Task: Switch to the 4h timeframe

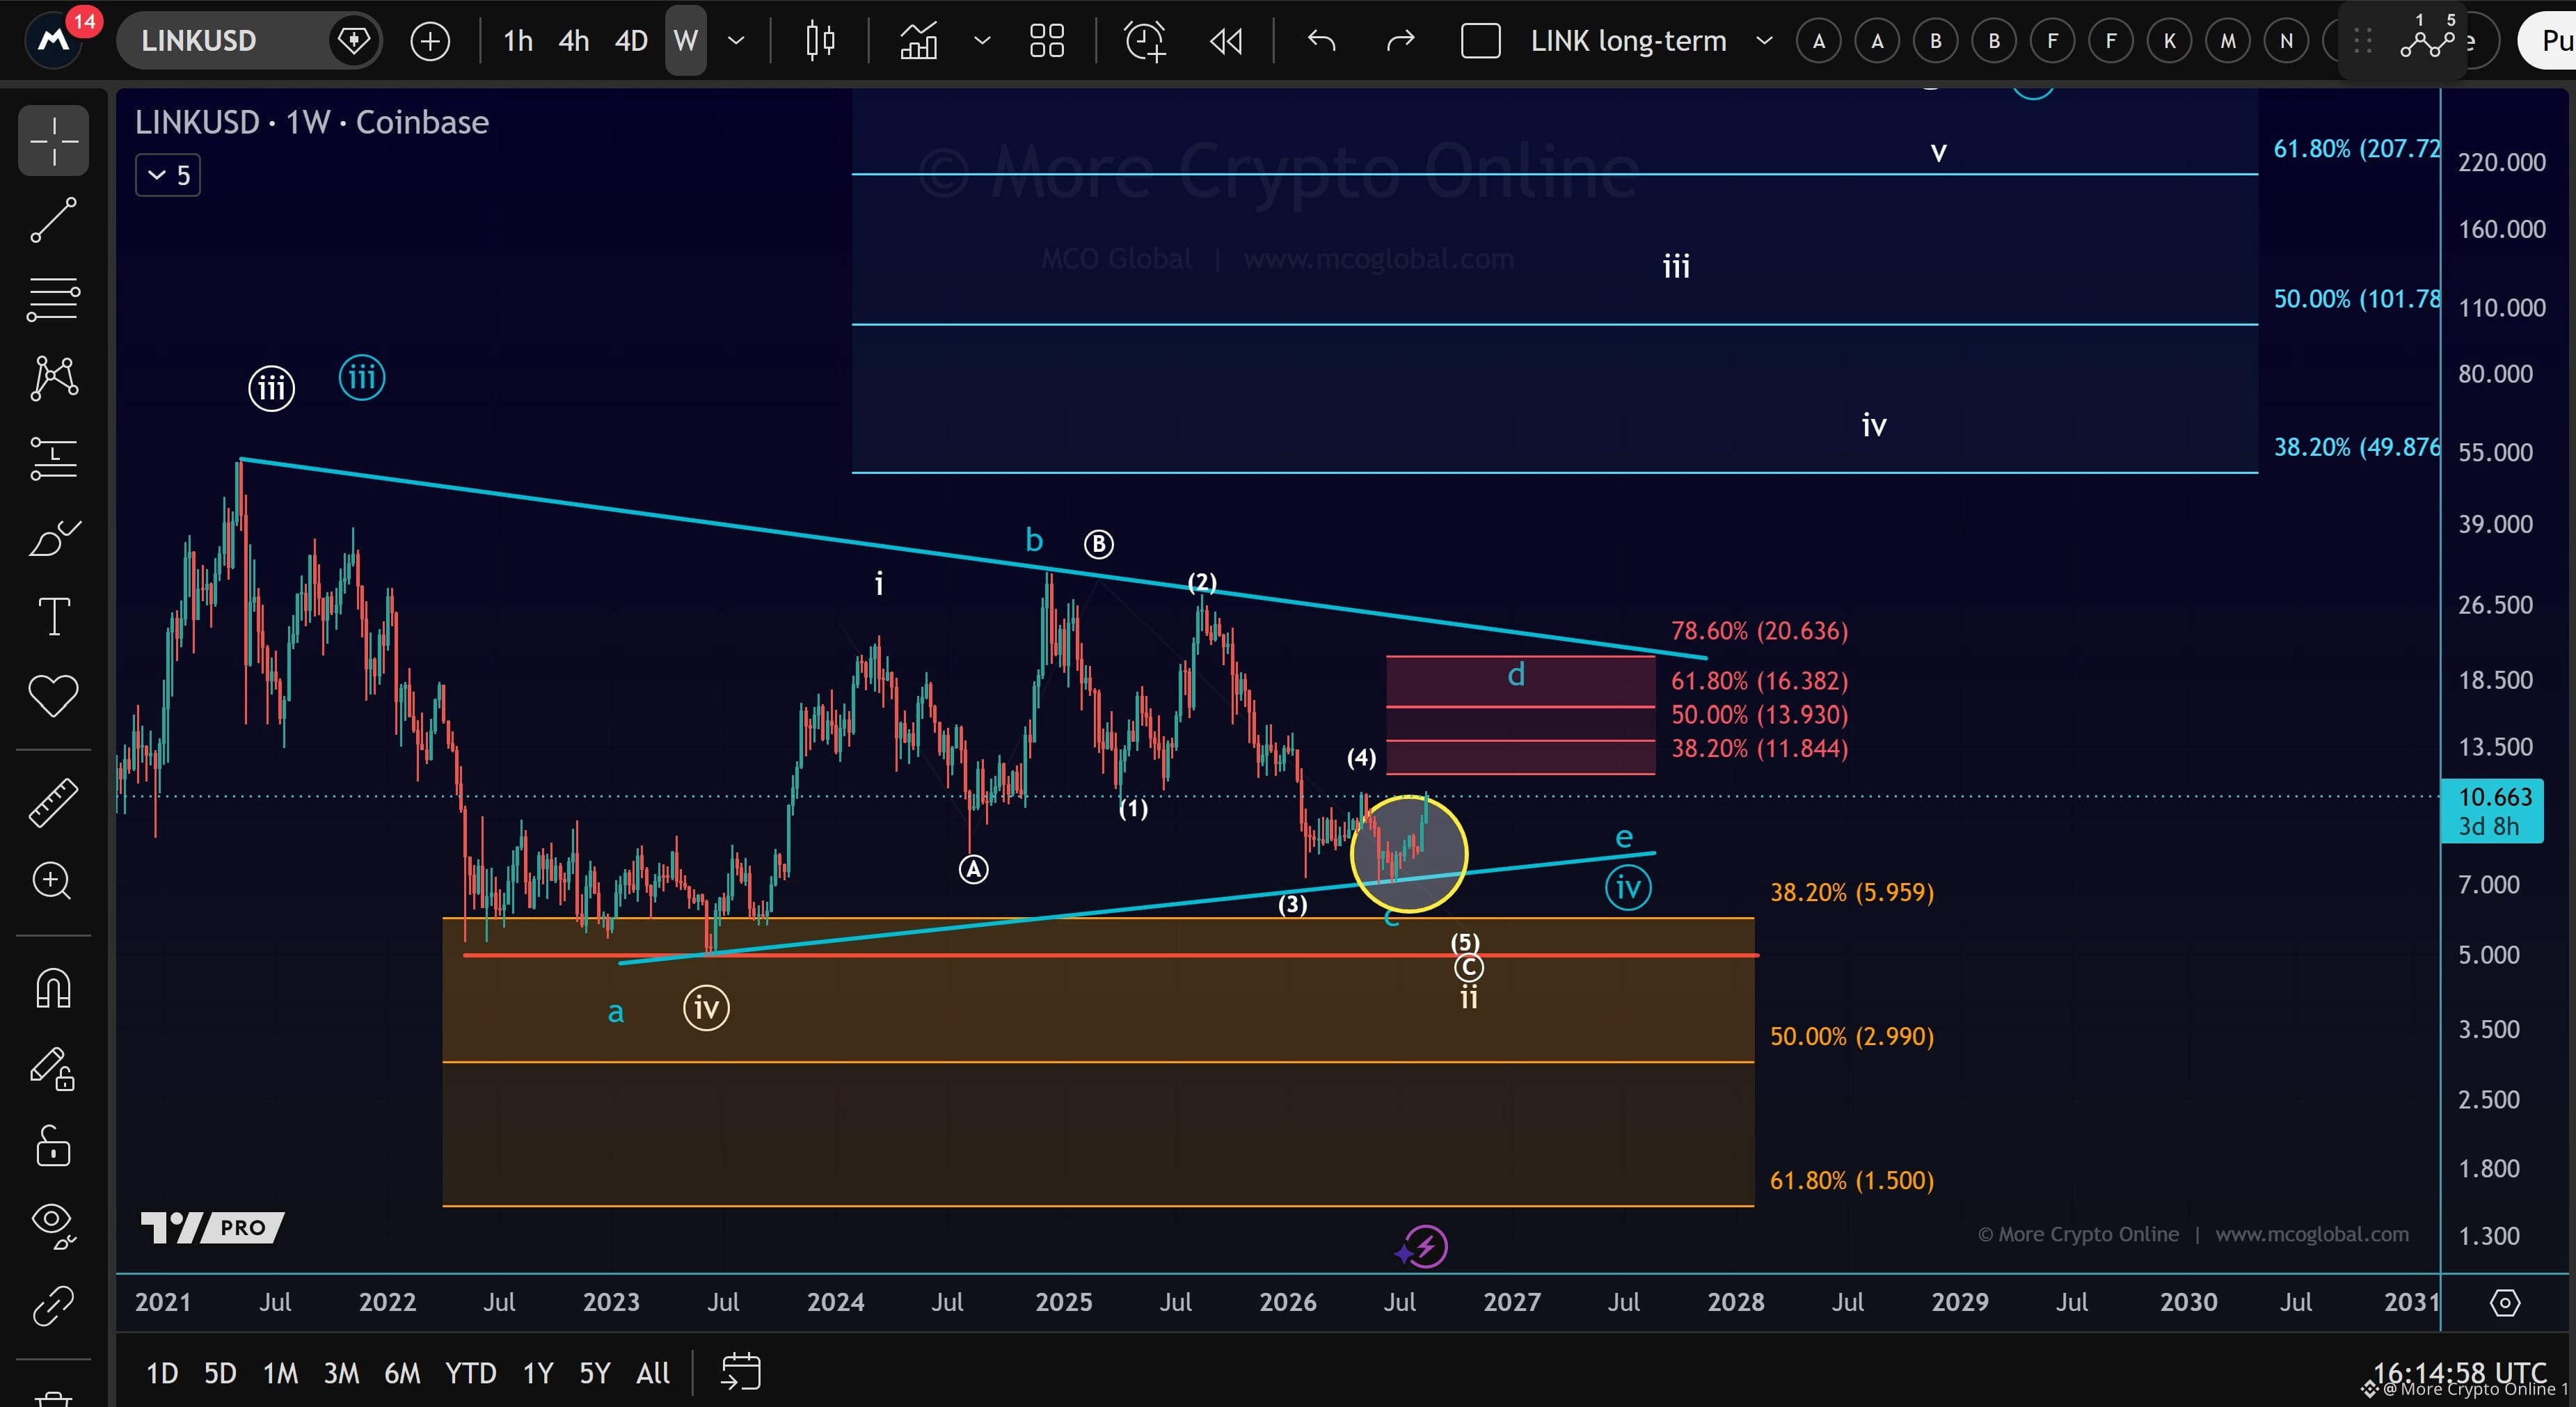Action: tap(573, 41)
